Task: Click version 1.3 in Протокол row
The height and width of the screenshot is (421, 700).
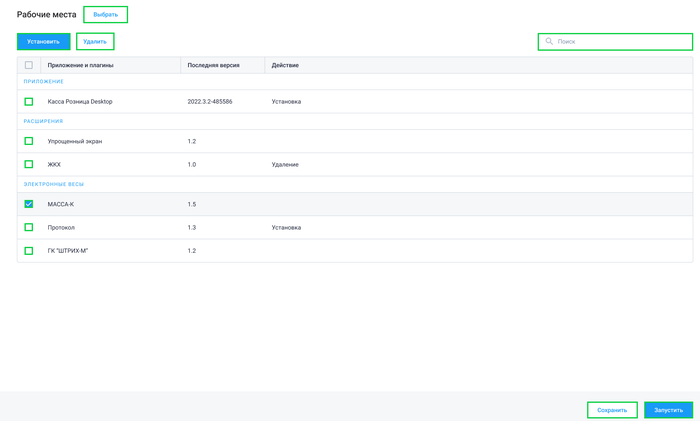Action: (x=192, y=228)
